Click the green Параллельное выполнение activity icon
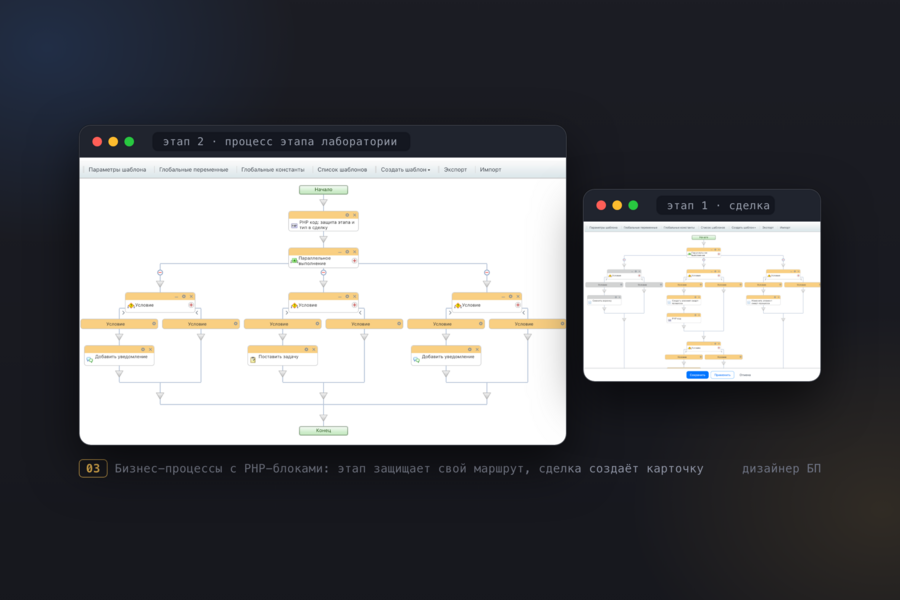Screen dimensions: 900x600 pos(294,261)
